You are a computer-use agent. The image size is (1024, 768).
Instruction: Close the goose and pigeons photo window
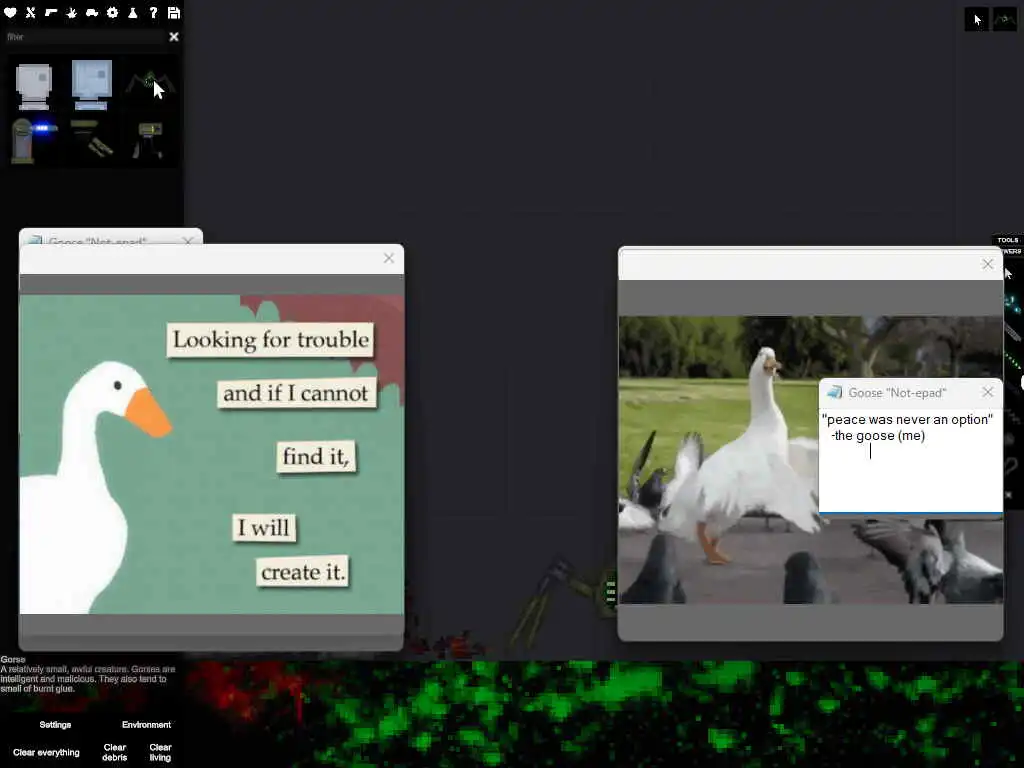(987, 264)
